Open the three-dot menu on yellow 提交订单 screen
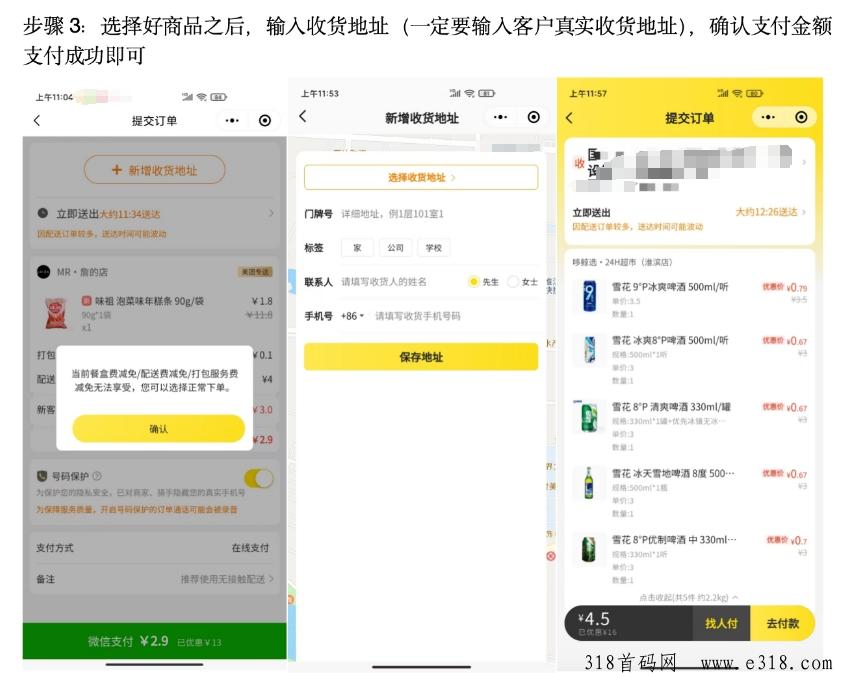845x673 pixels. click(768, 117)
